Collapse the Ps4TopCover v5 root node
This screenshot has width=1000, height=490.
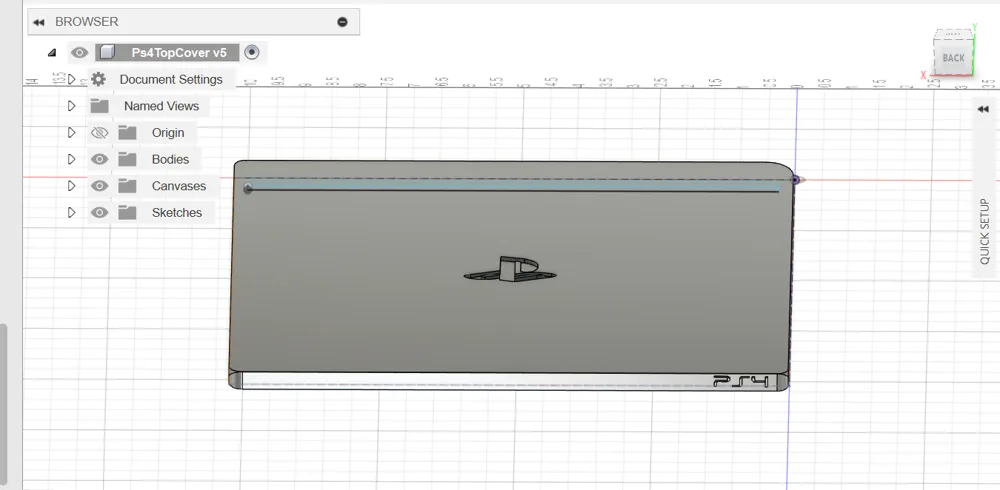pos(52,53)
